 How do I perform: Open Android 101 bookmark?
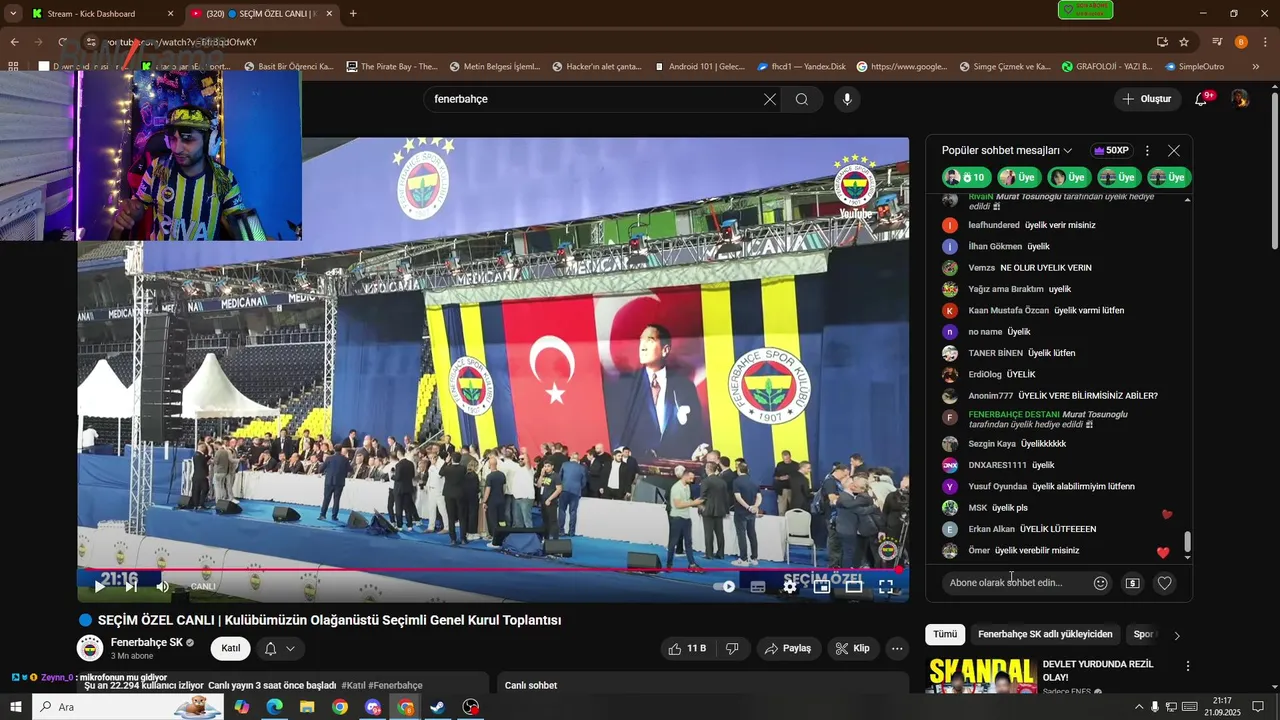click(x=700, y=66)
